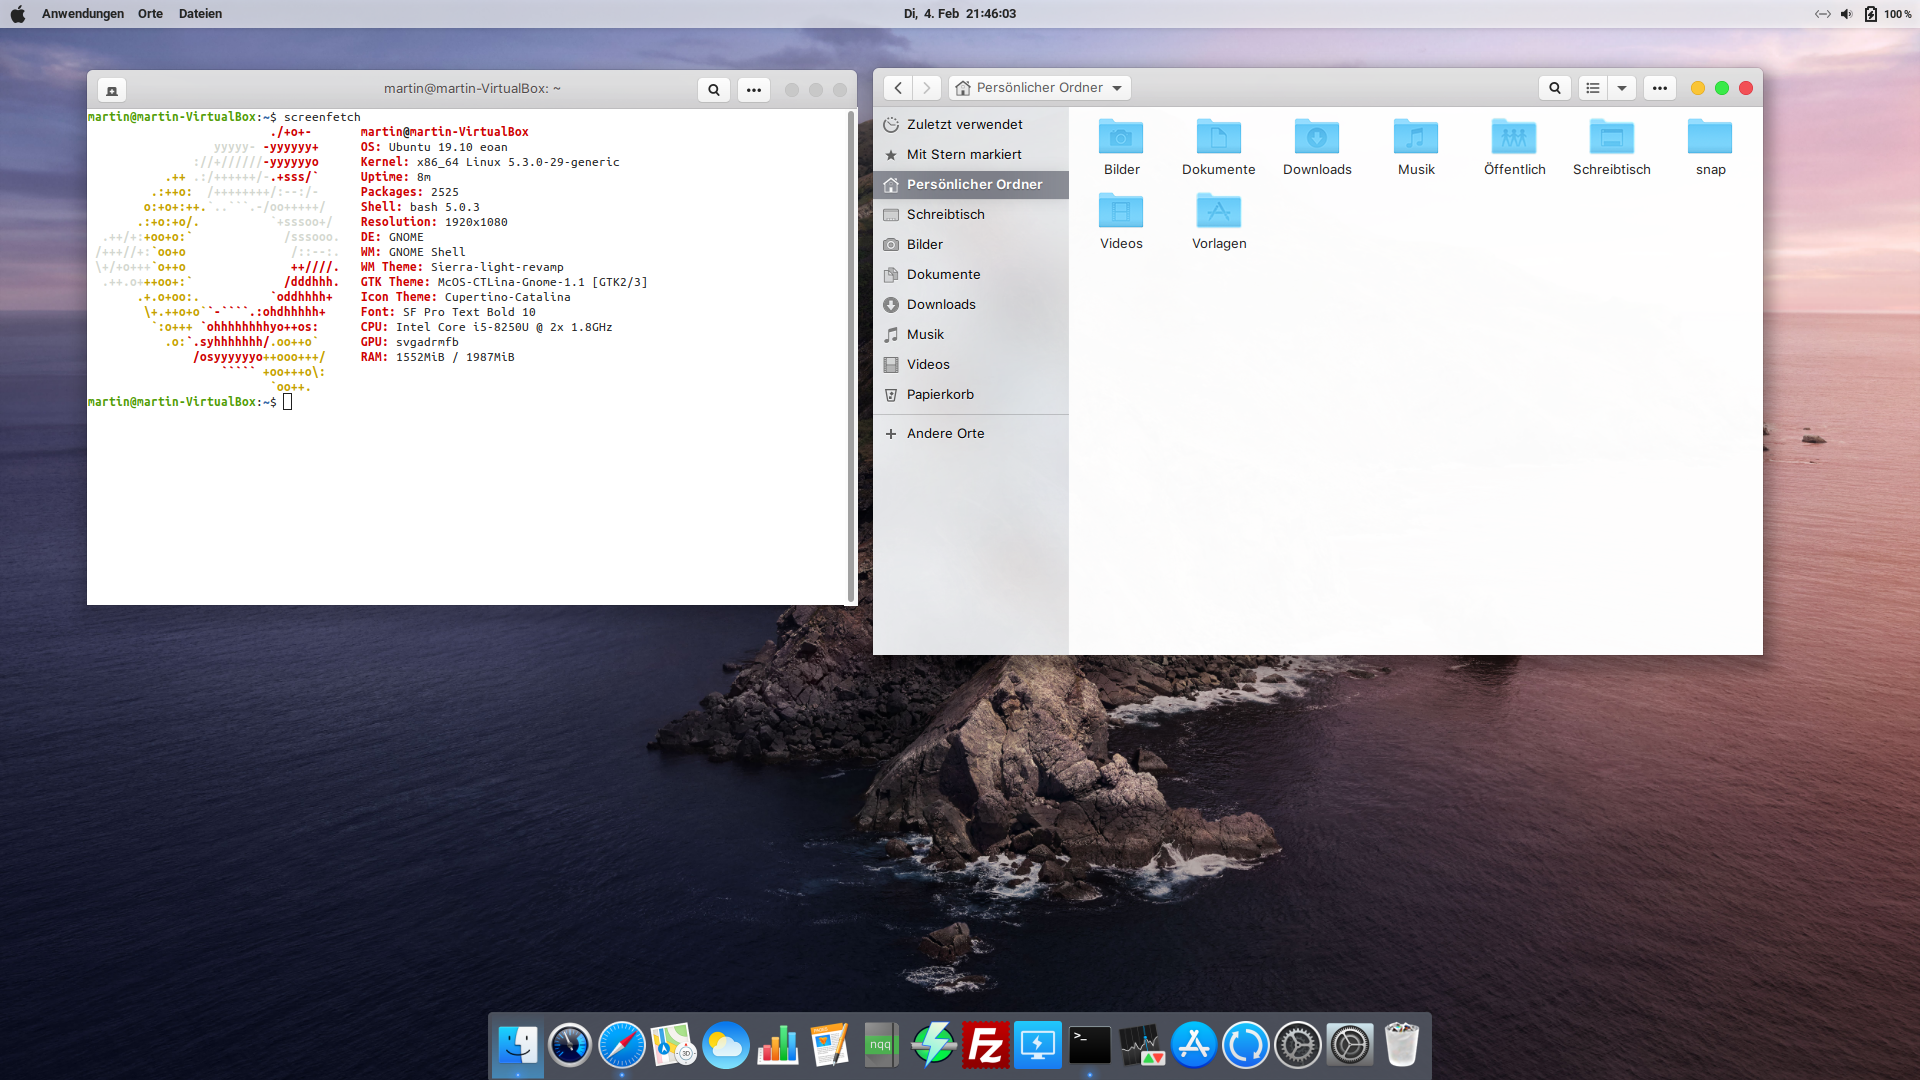
Task: Toggle list view in file manager
Action: coord(1593,88)
